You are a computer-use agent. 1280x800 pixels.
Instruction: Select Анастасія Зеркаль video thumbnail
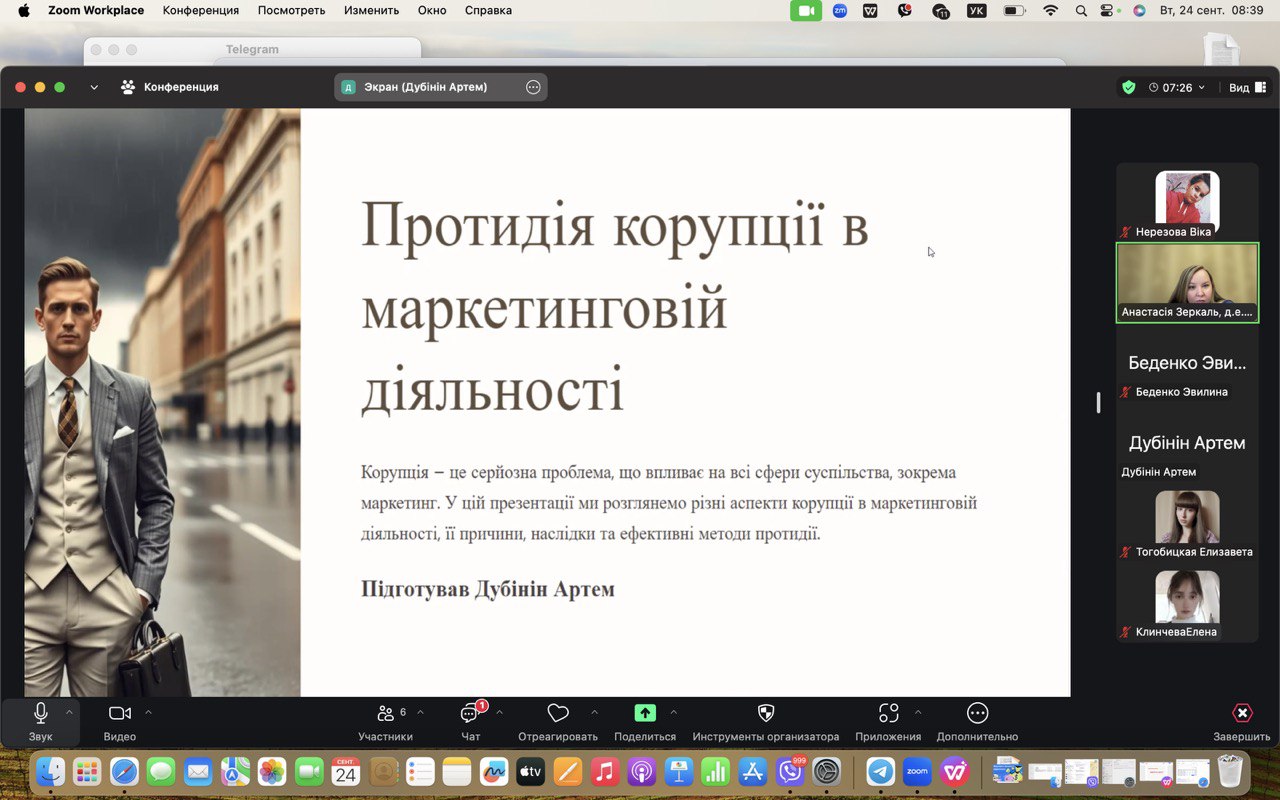(x=1187, y=283)
